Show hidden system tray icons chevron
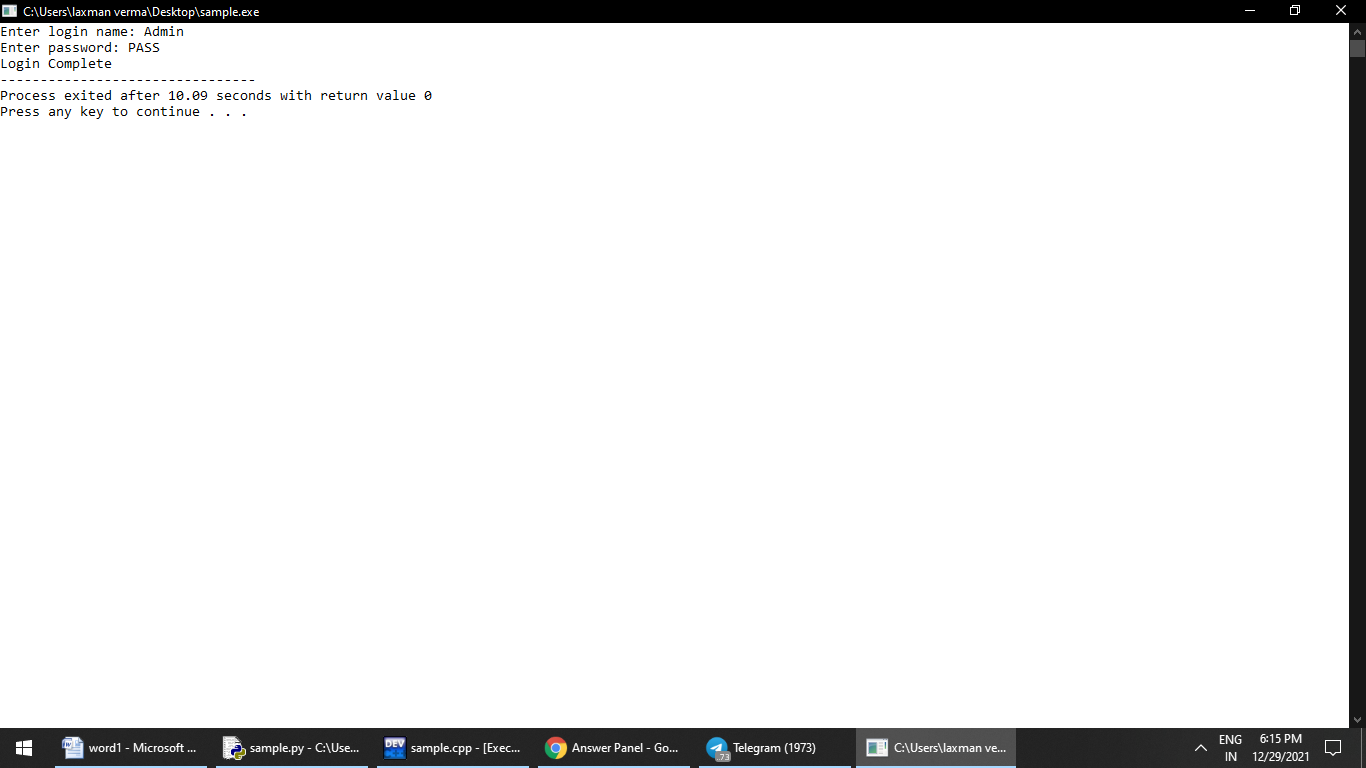 [1201, 748]
